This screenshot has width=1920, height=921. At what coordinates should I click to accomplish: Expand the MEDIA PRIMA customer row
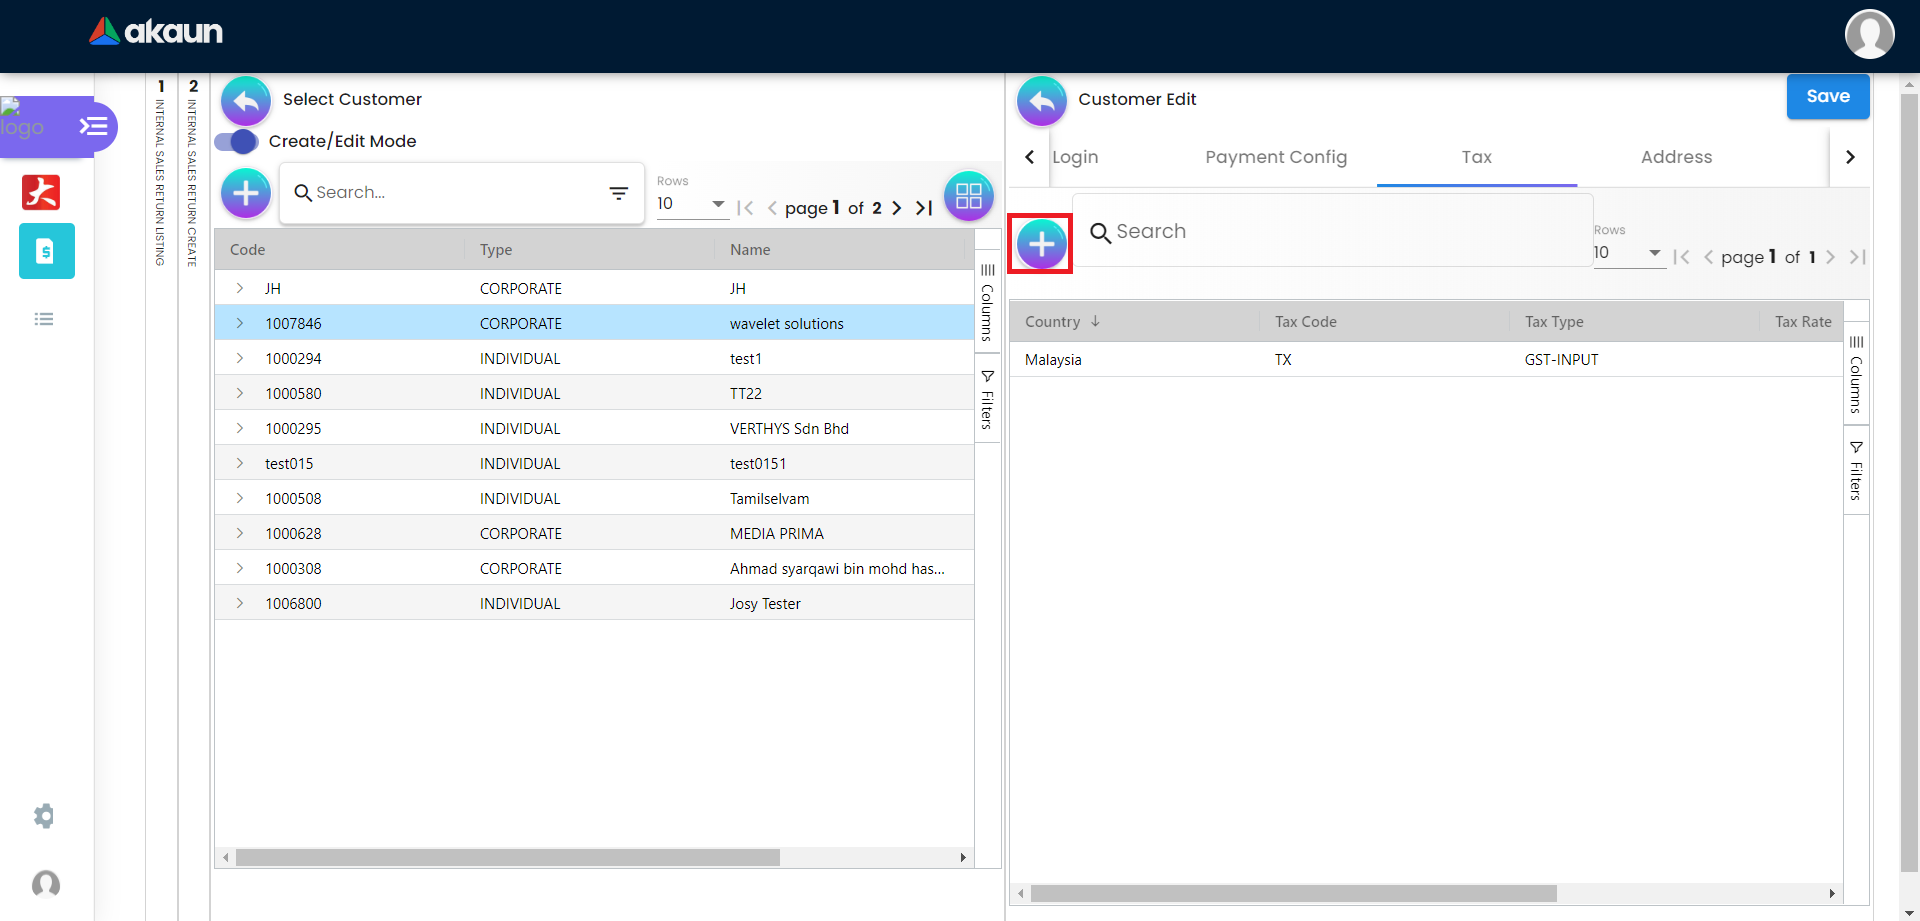tap(240, 533)
